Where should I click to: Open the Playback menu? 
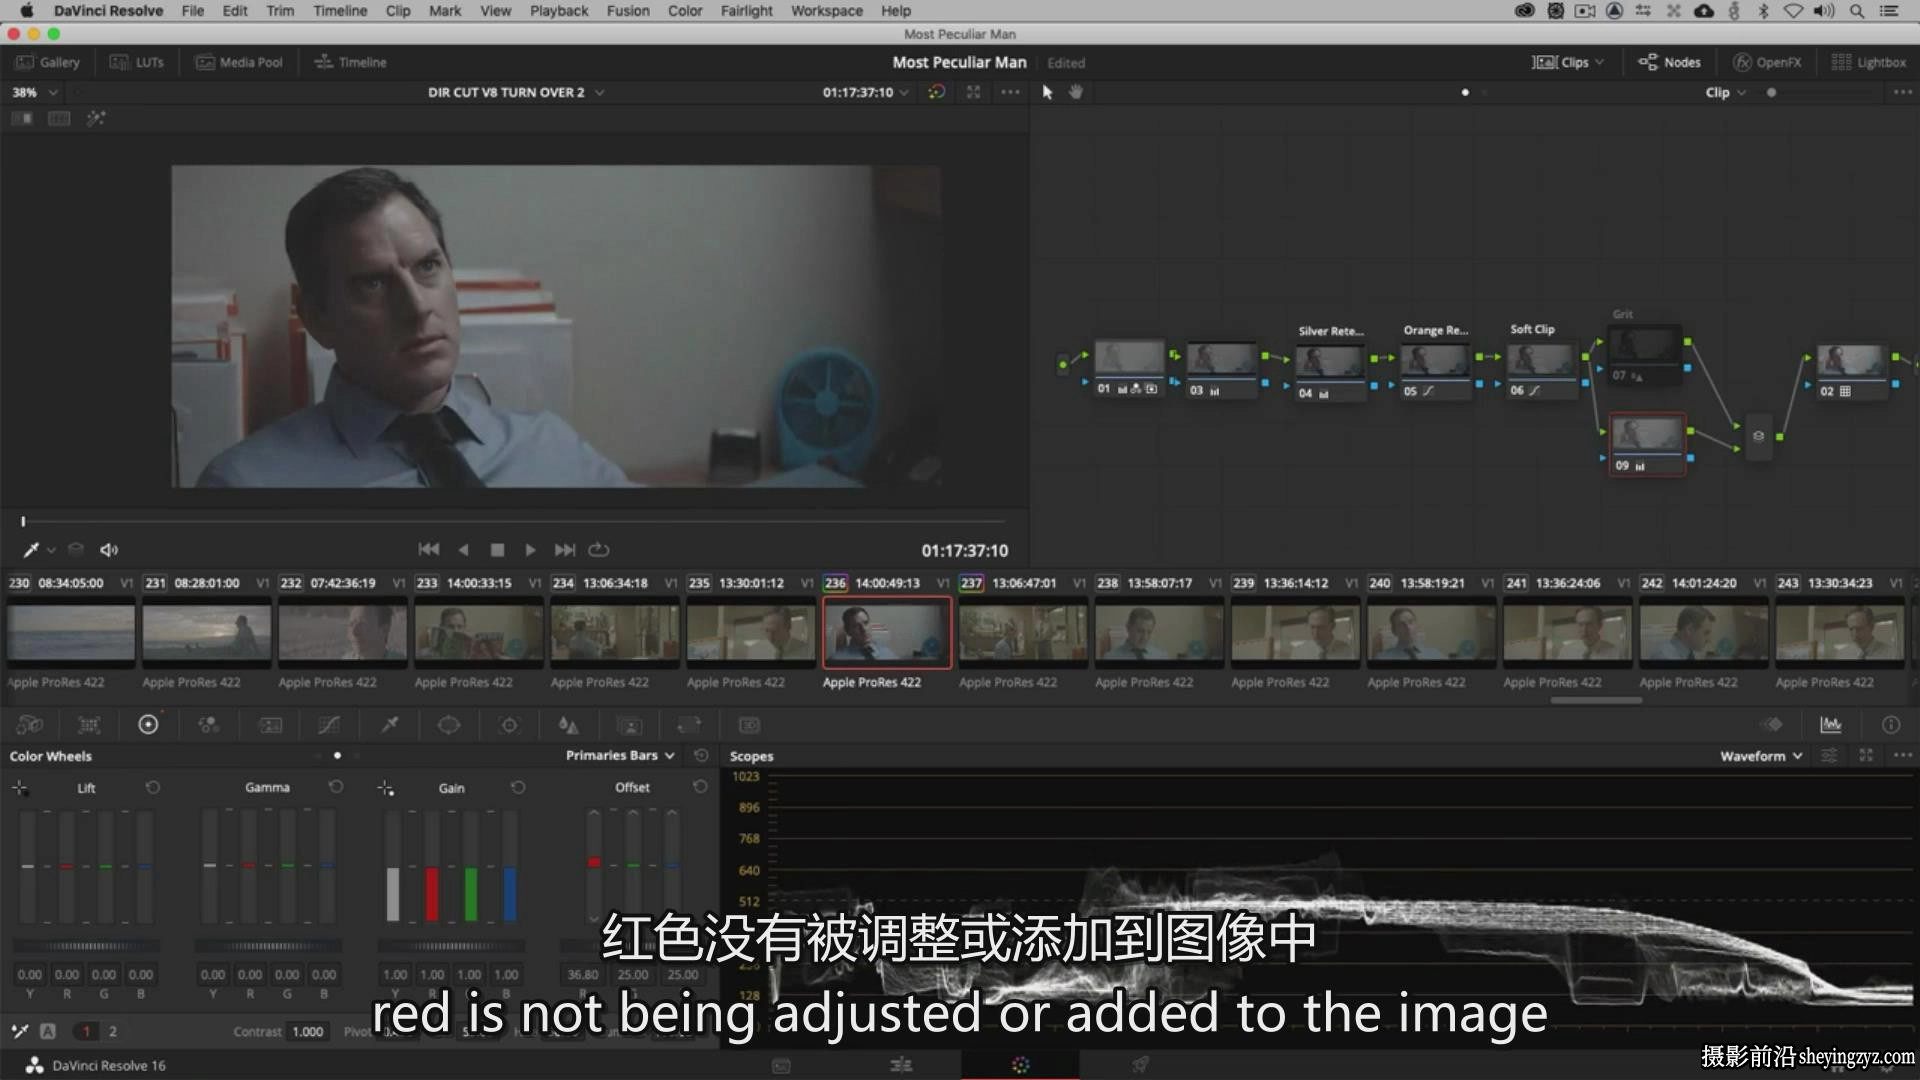pos(559,11)
